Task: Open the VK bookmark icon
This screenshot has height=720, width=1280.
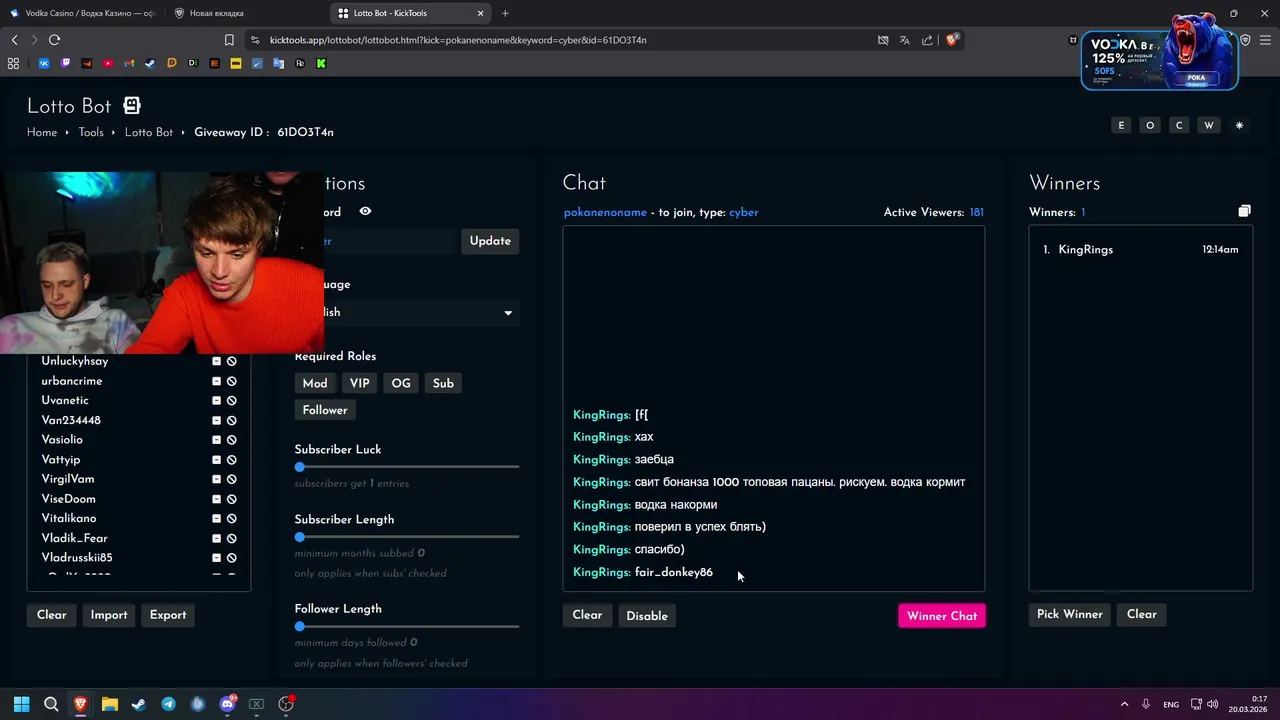Action: coord(44,63)
